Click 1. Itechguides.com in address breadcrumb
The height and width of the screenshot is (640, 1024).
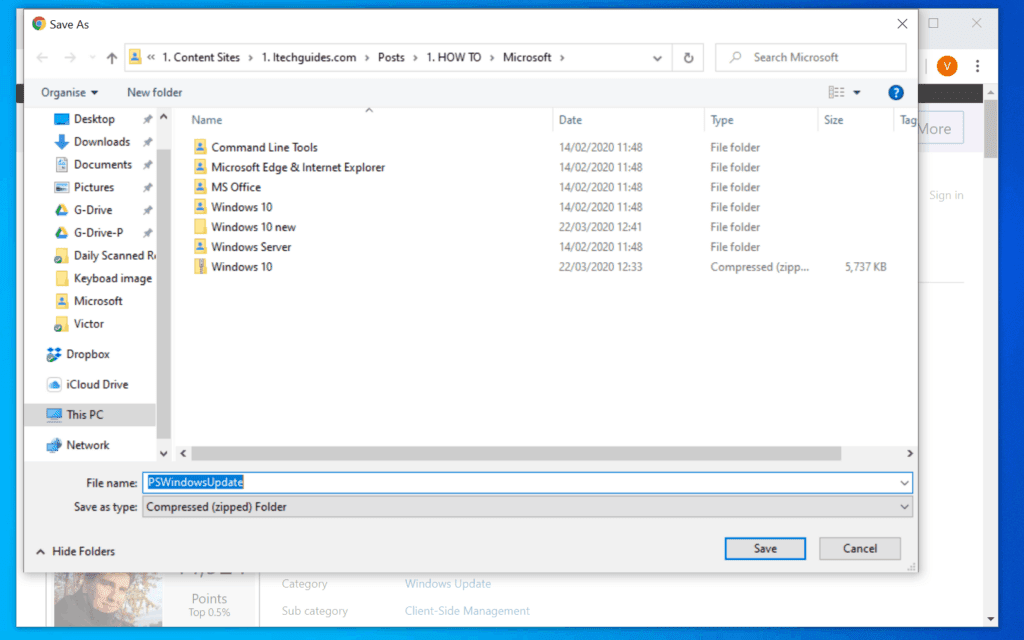pyautogui.click(x=309, y=57)
